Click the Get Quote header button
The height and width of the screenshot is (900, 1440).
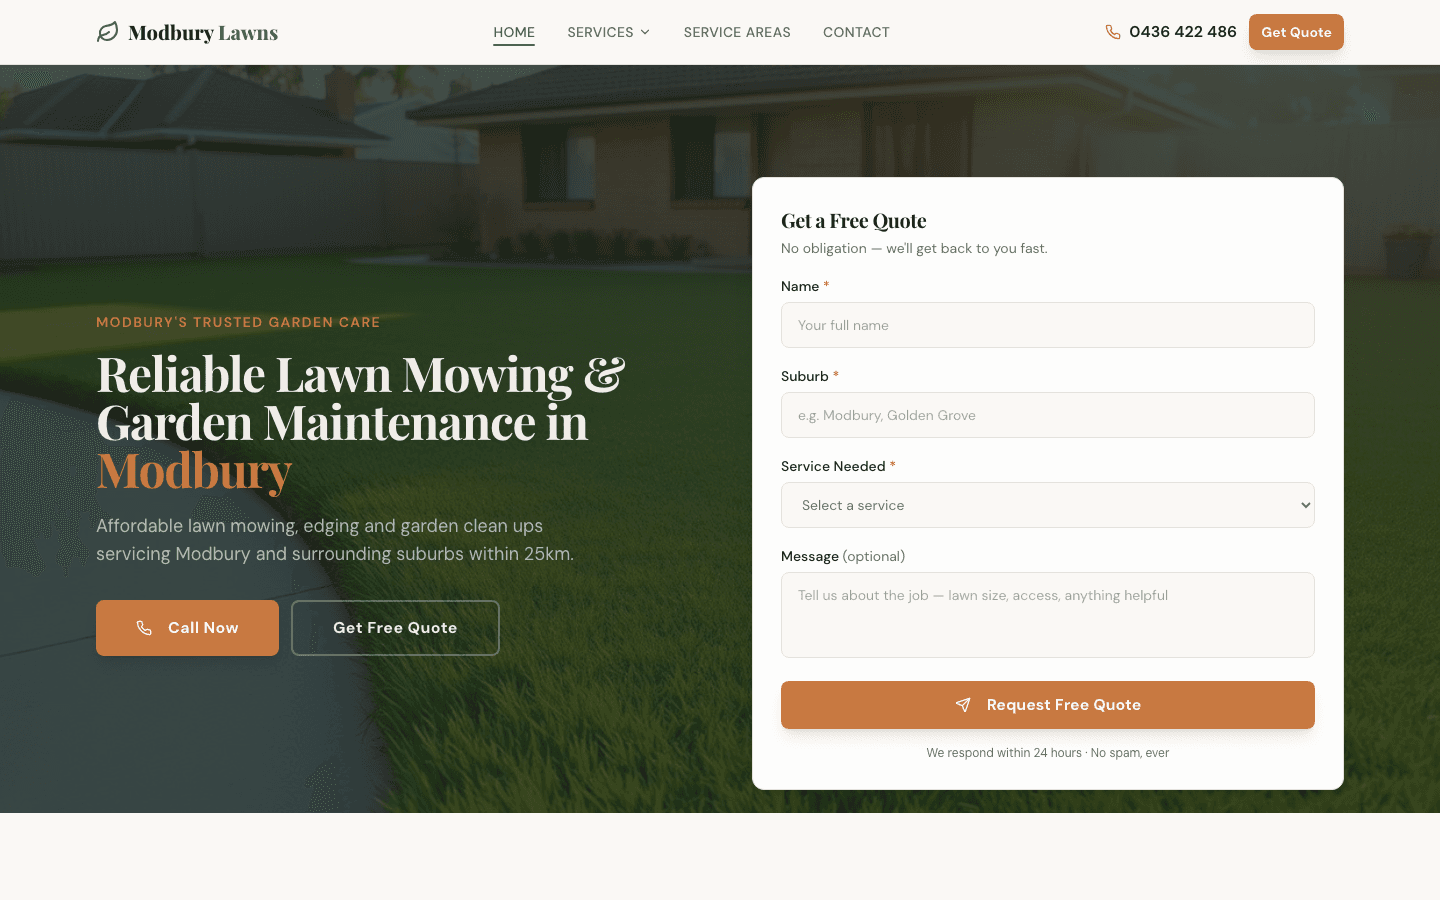point(1296,32)
